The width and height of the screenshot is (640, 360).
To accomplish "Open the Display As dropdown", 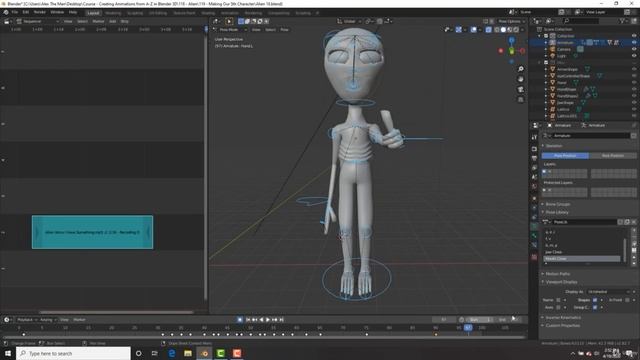I will [610, 292].
